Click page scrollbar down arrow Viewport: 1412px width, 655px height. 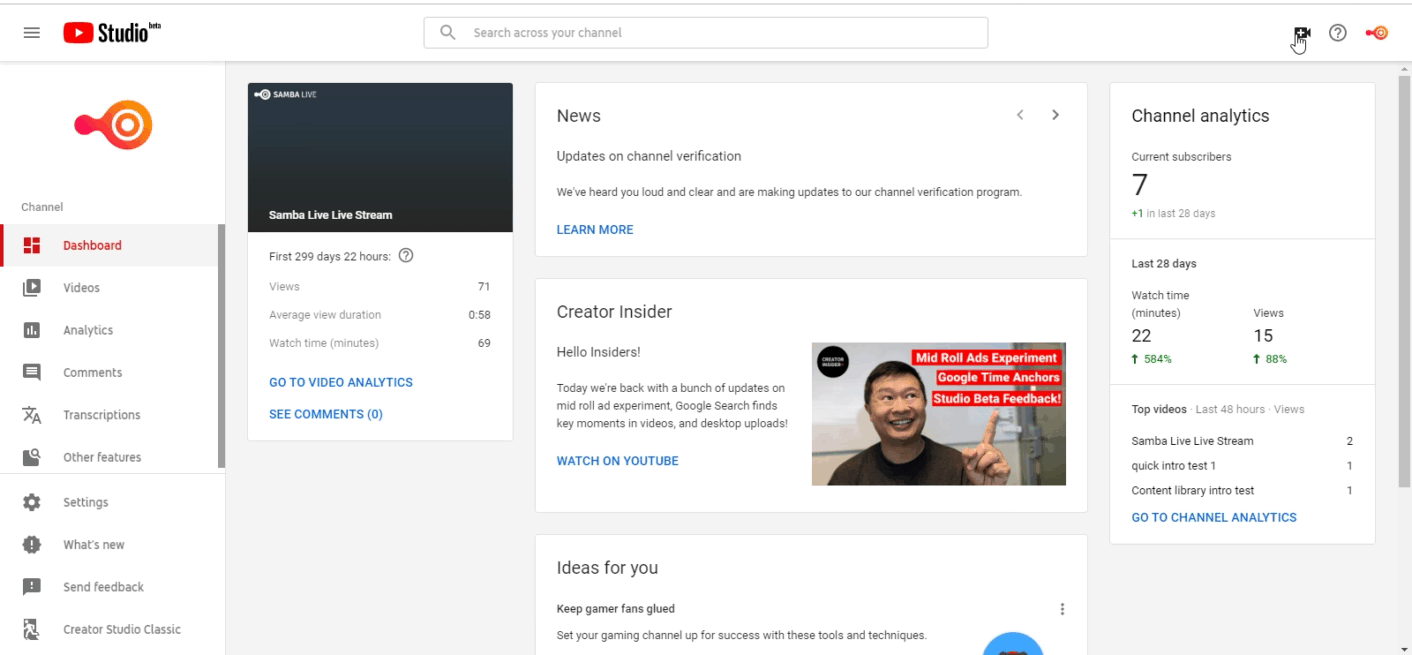pyautogui.click(x=1404, y=648)
